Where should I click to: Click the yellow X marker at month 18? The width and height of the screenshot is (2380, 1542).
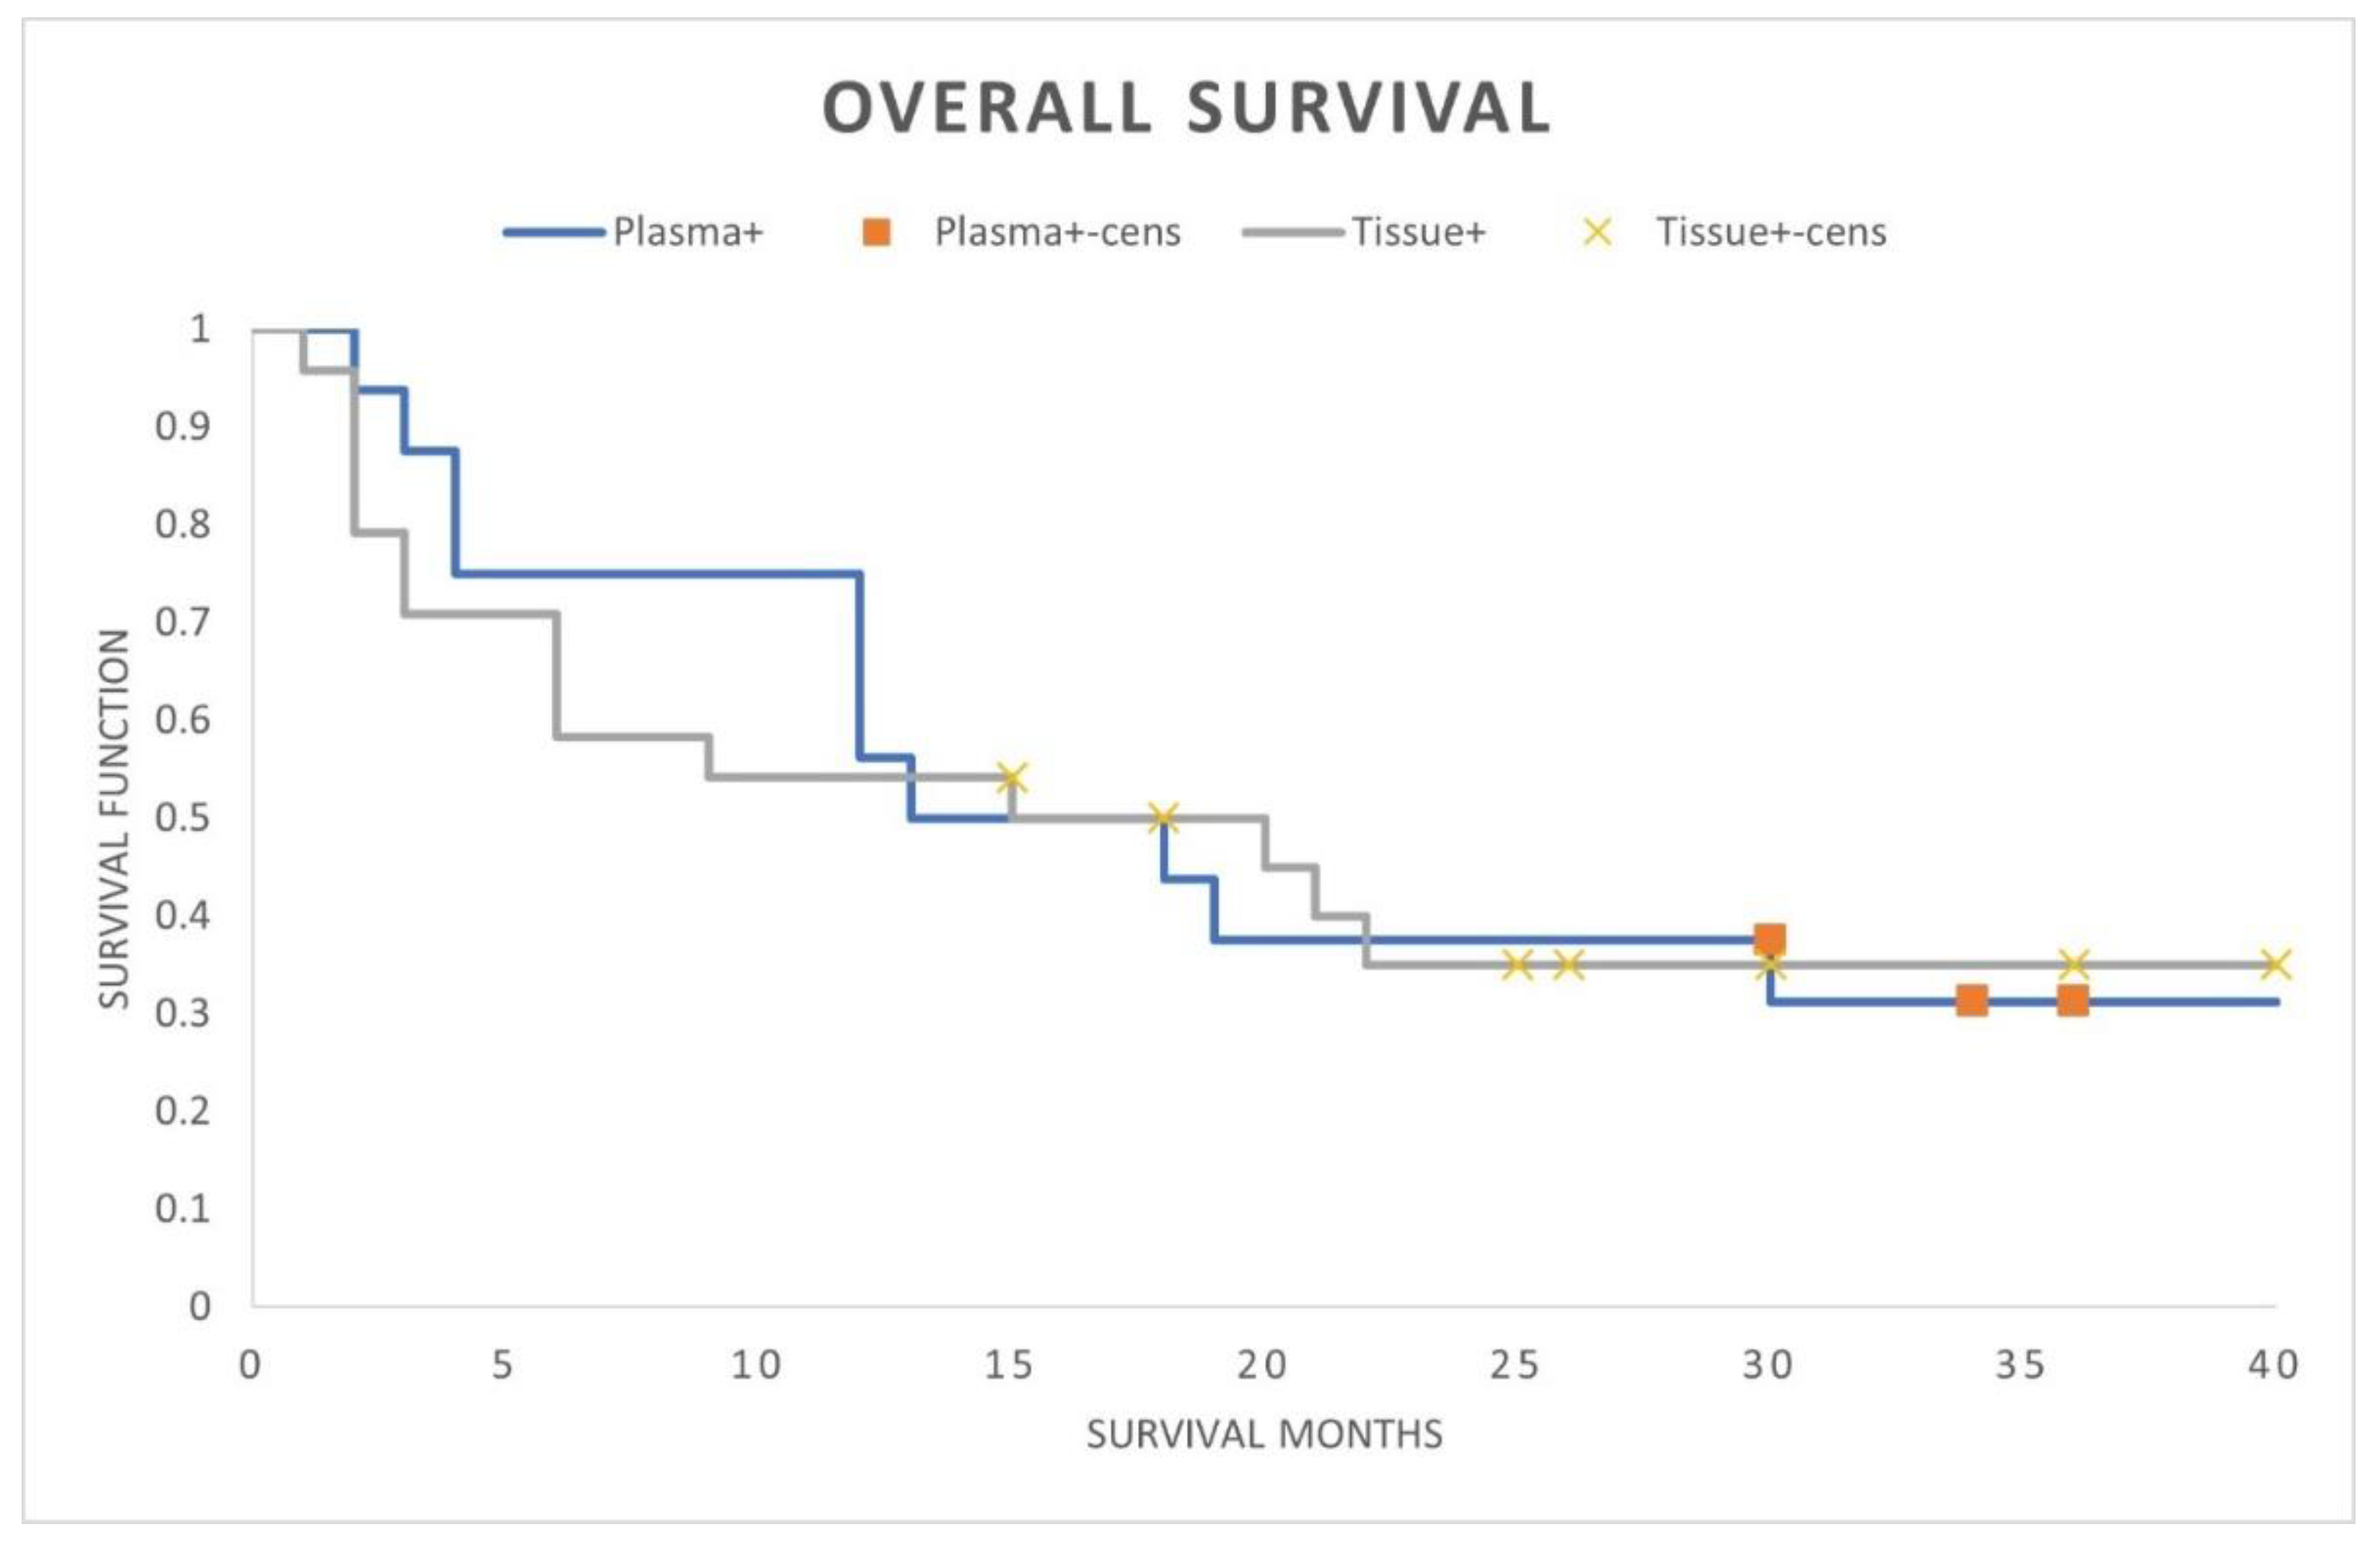[x=1163, y=818]
